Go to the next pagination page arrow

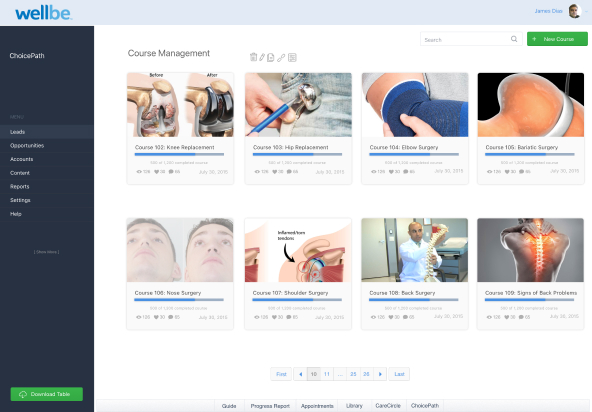380,374
